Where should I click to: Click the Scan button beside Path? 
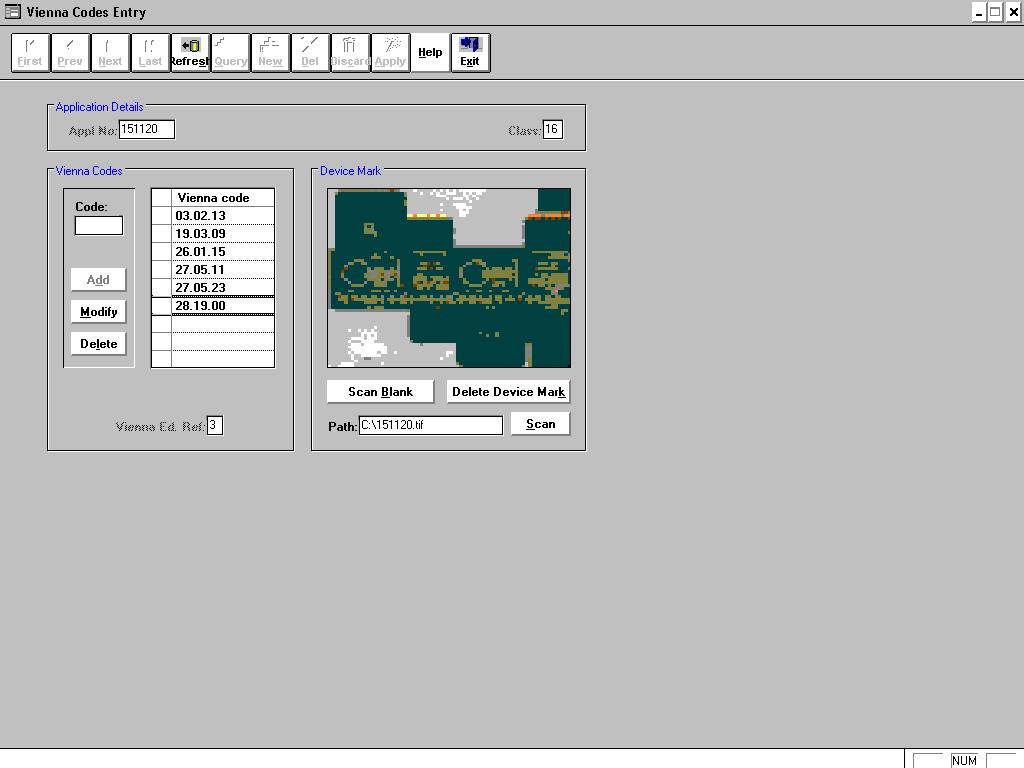tap(540, 424)
